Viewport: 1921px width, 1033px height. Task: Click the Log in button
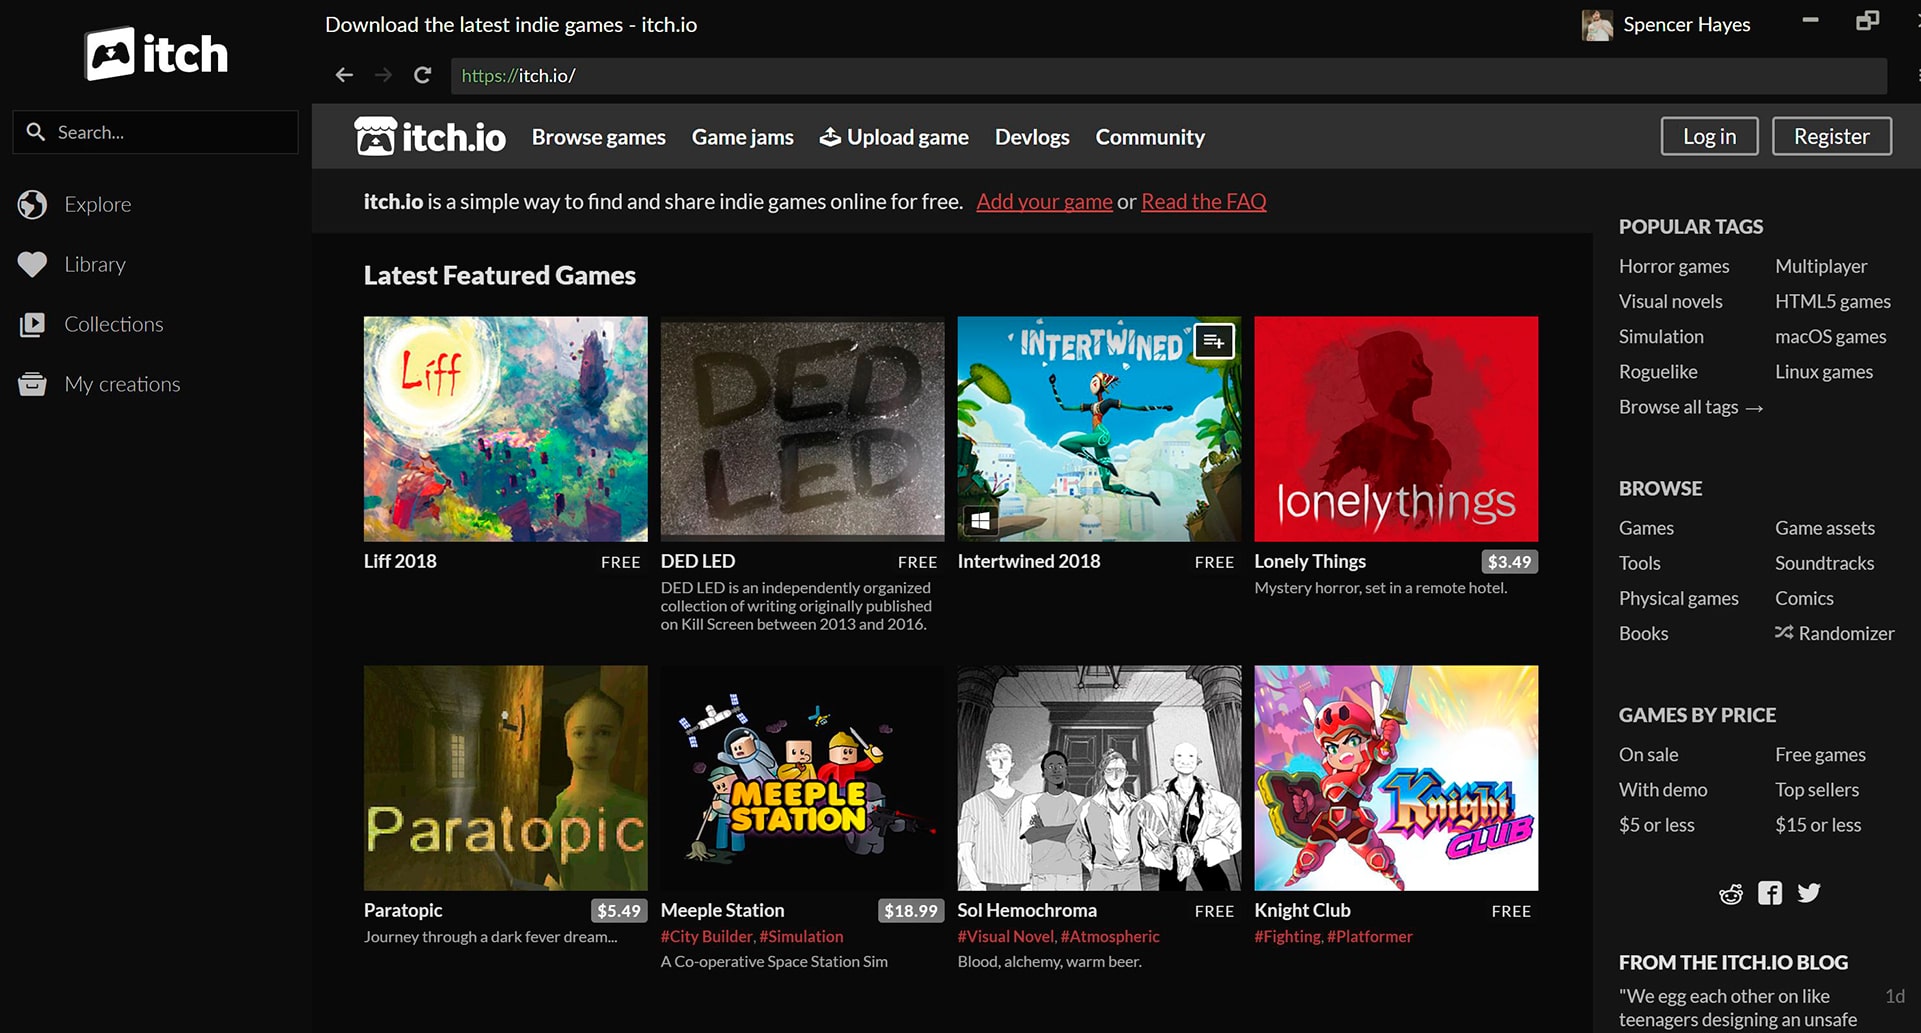[x=1709, y=136]
